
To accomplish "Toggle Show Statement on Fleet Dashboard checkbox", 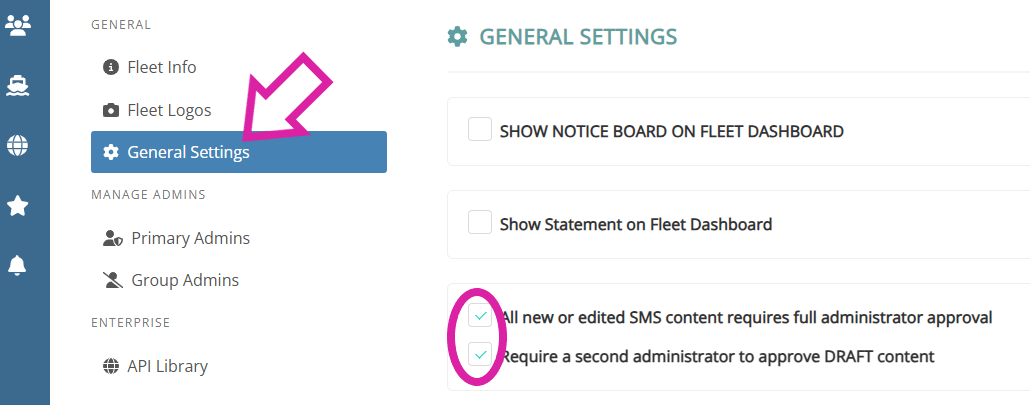I will point(480,223).
